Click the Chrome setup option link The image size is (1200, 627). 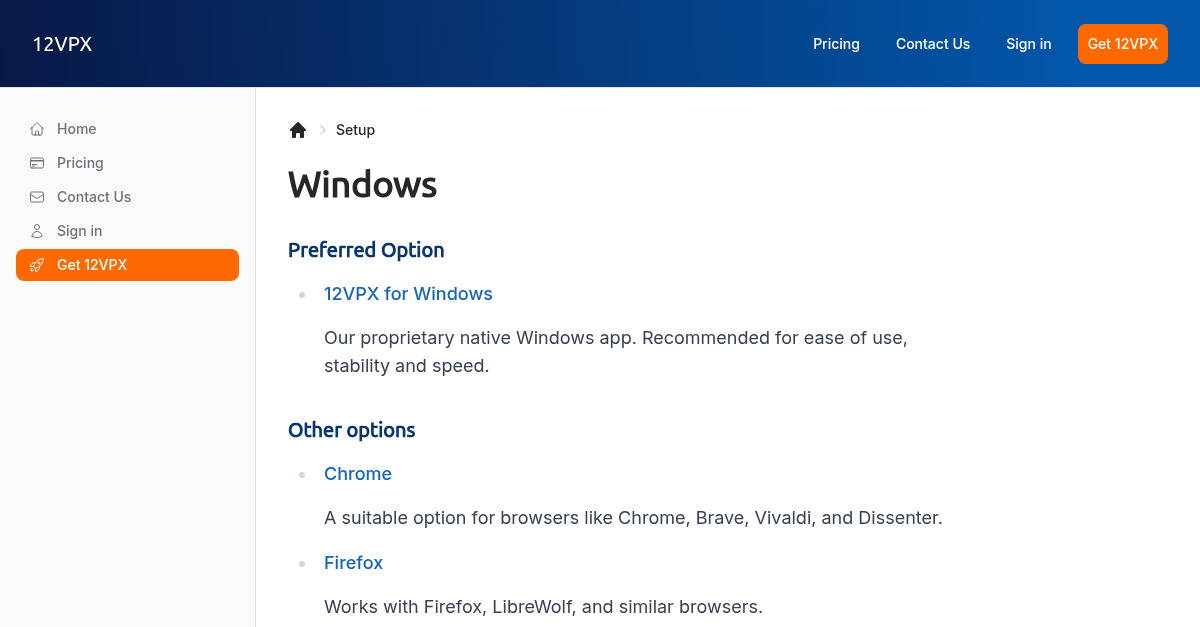358,473
